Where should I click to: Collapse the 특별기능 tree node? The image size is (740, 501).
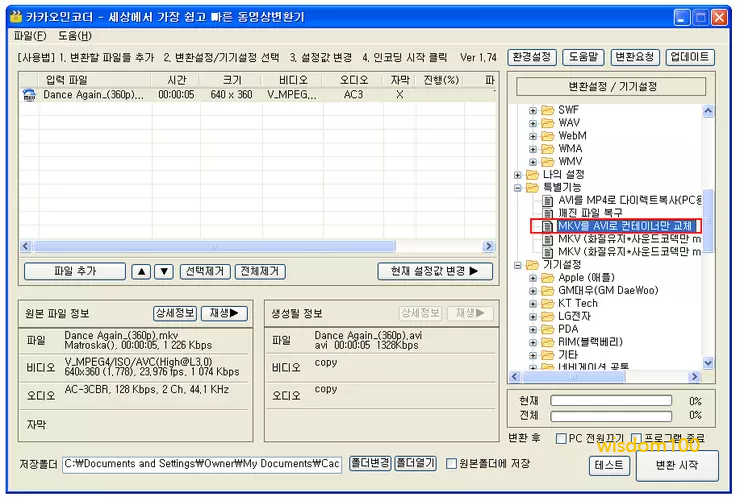pyautogui.click(x=519, y=187)
